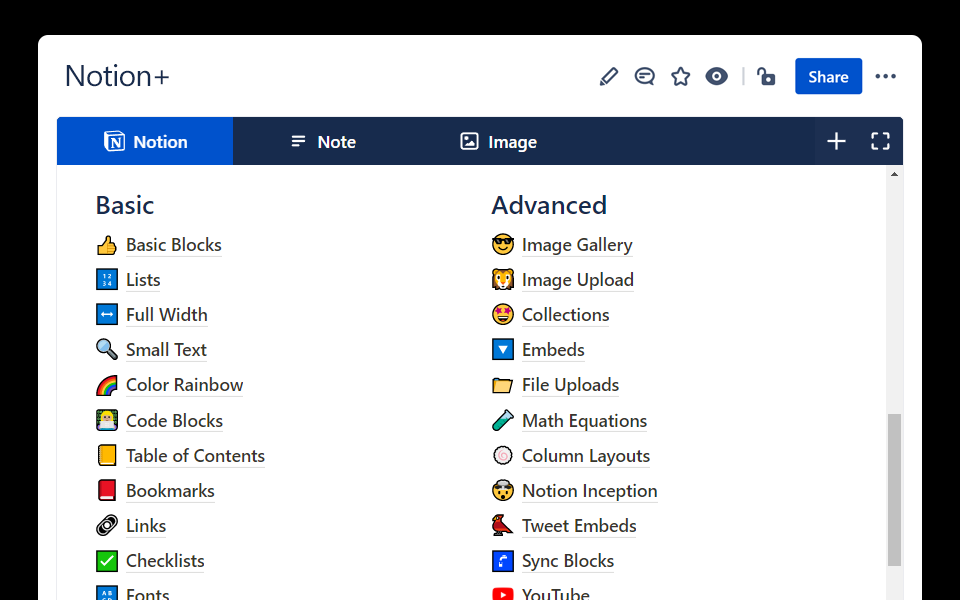960x600 pixels.
Task: Click the test tube icon beside Math Equations
Action: point(503,421)
